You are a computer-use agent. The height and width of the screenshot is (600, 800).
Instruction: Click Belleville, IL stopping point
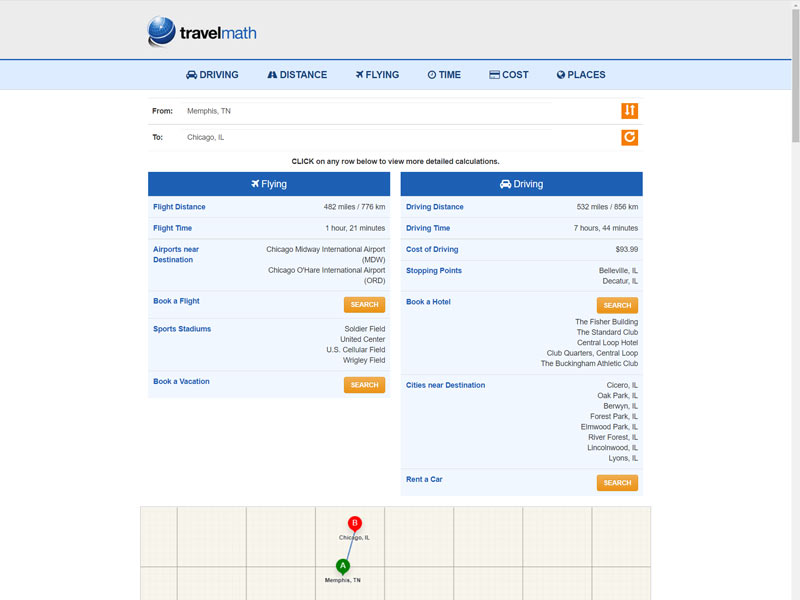tap(618, 270)
